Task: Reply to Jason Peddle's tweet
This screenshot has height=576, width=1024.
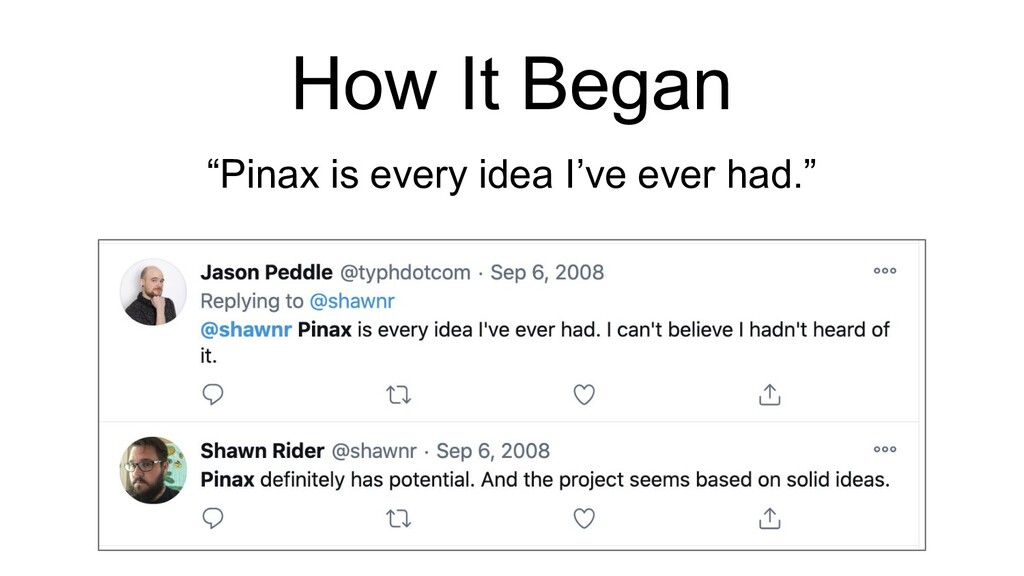Action: pyautogui.click(x=213, y=394)
